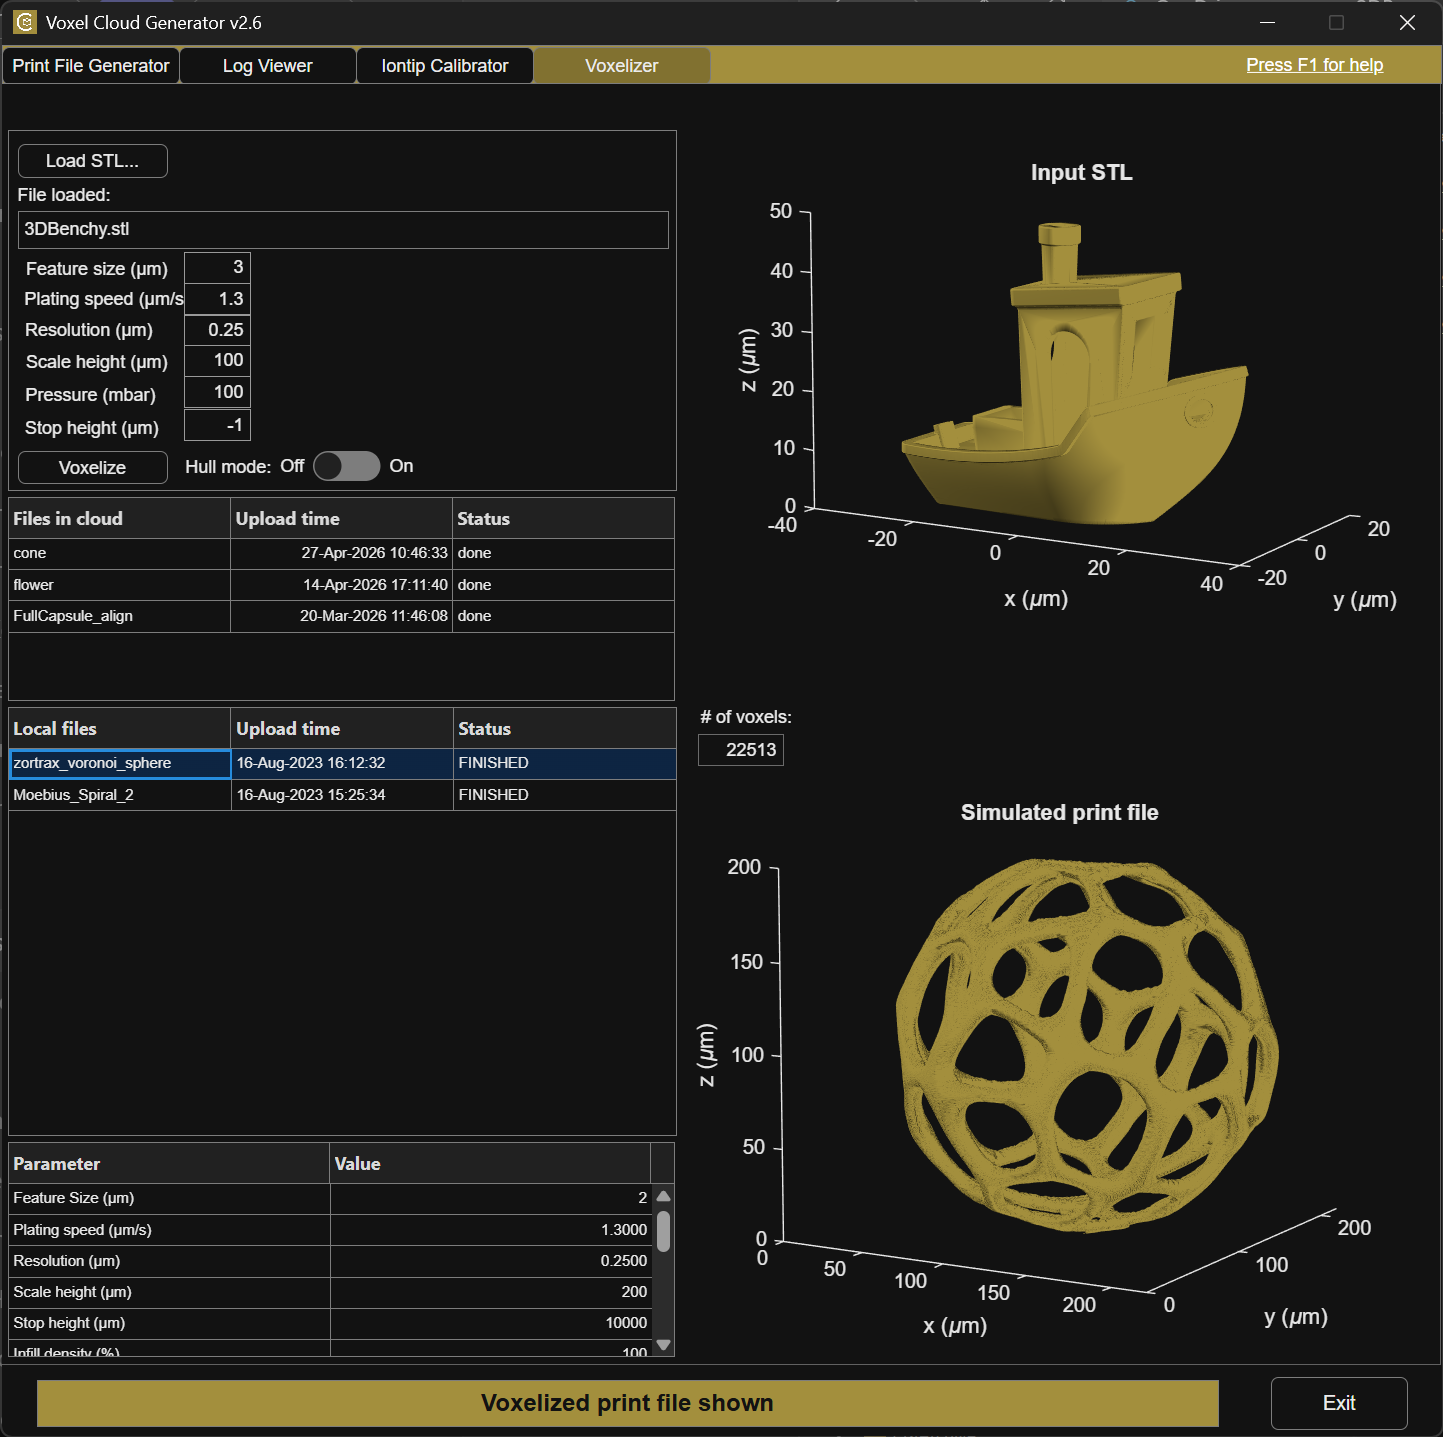Select the cone file in cloud list

tap(342, 553)
